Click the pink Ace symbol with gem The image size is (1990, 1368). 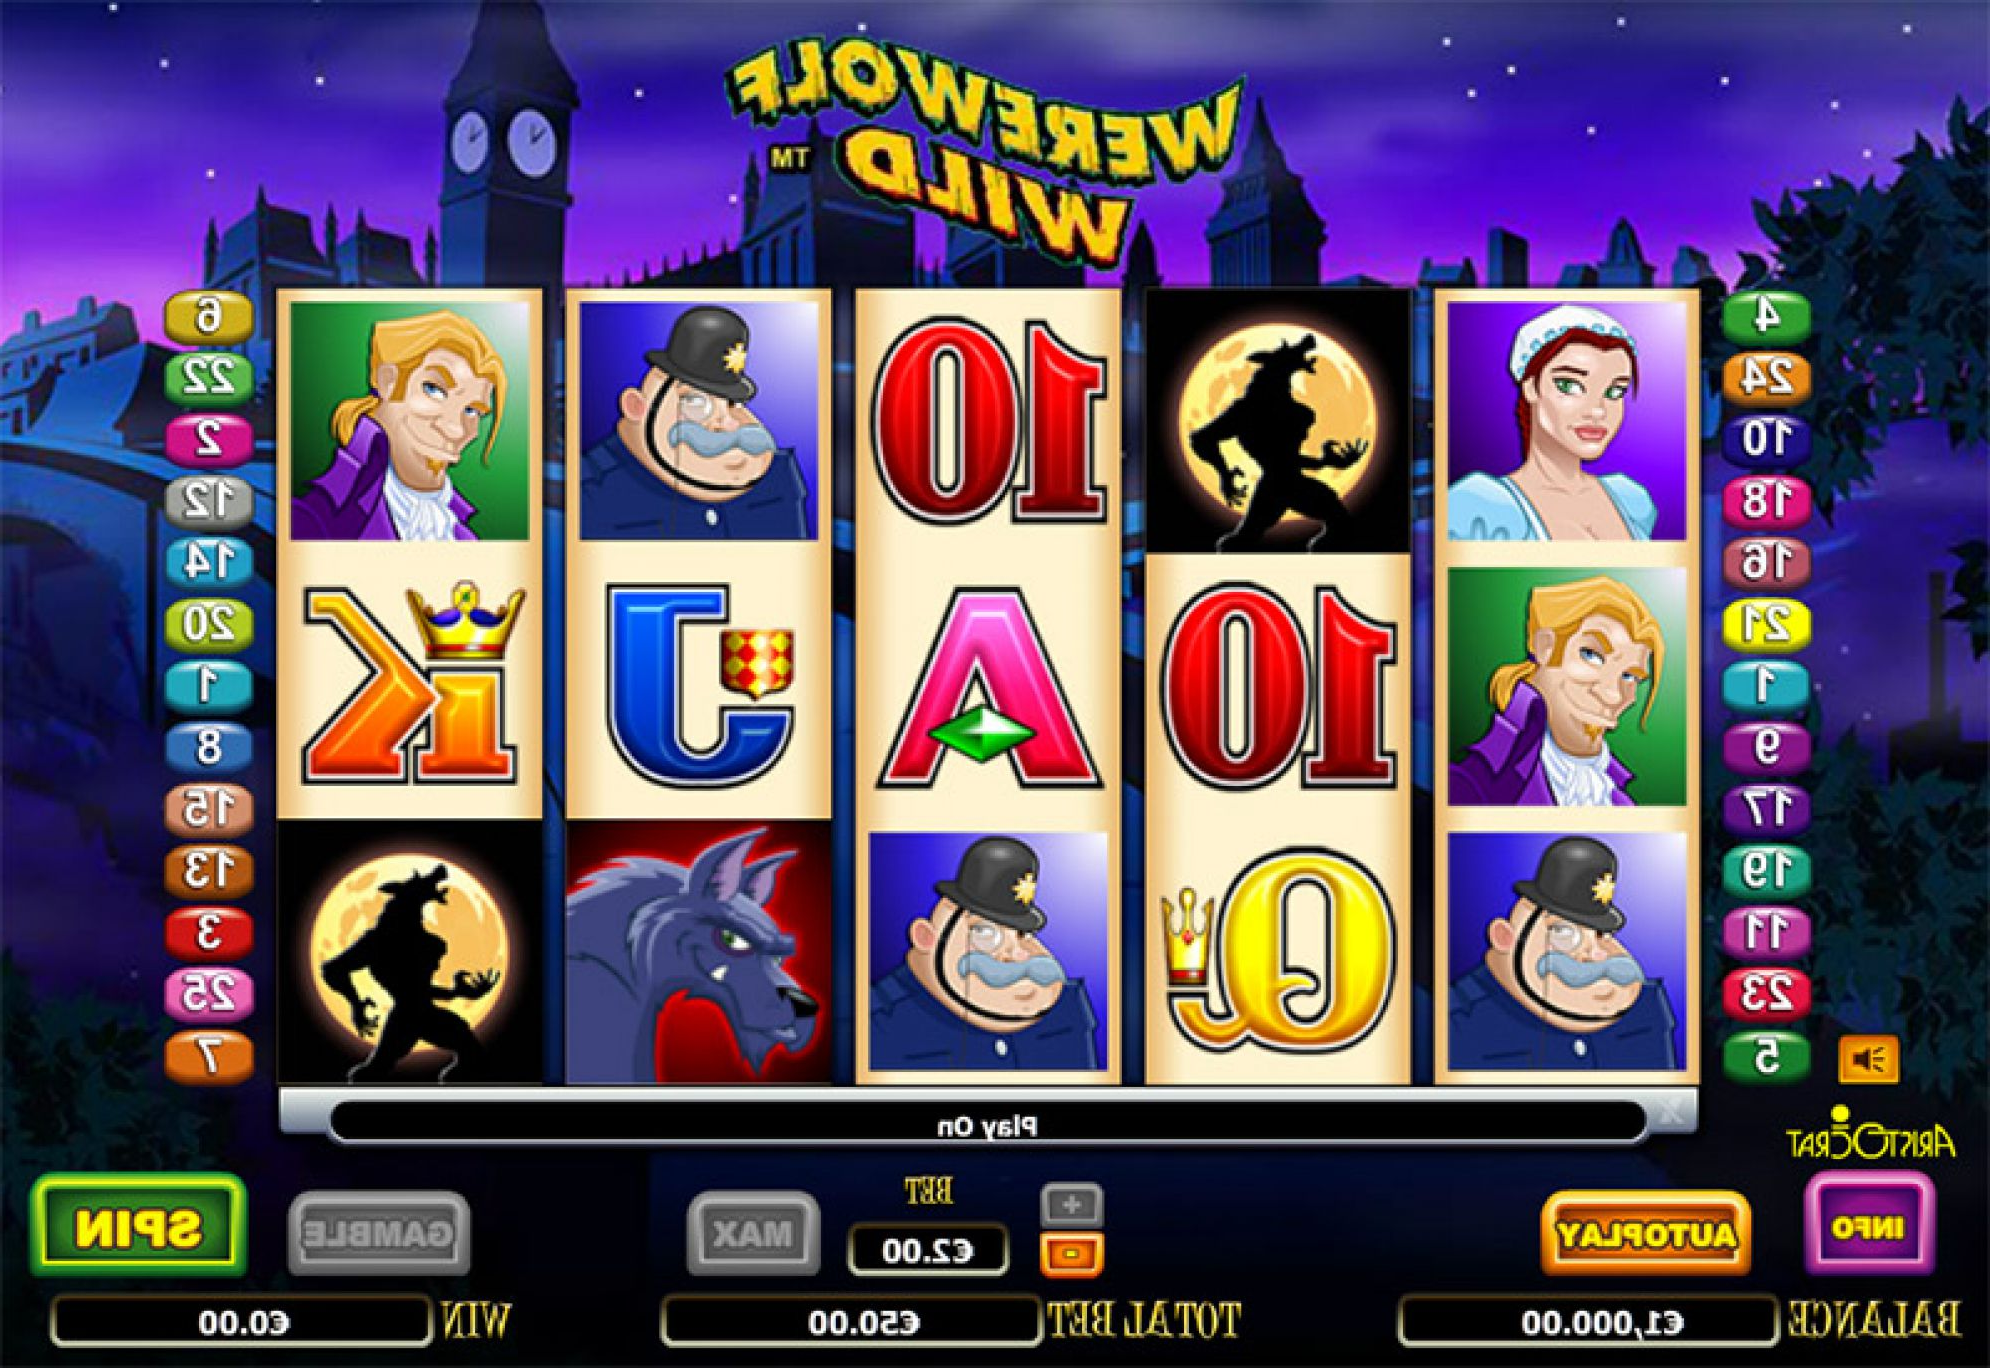pyautogui.click(x=988, y=688)
